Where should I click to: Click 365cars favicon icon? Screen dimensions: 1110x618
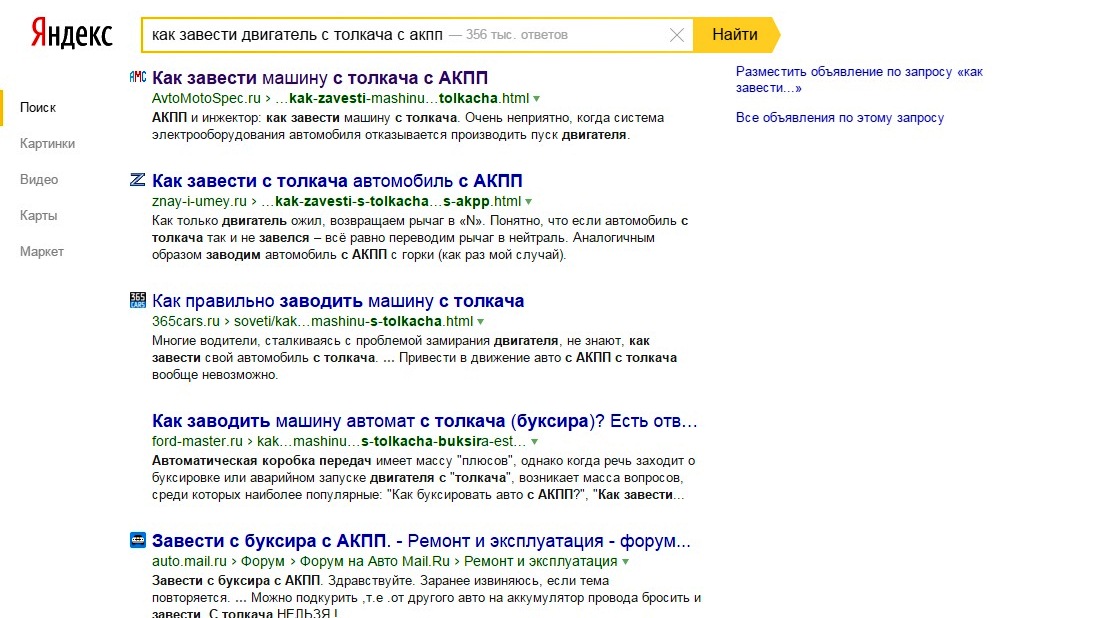point(138,300)
